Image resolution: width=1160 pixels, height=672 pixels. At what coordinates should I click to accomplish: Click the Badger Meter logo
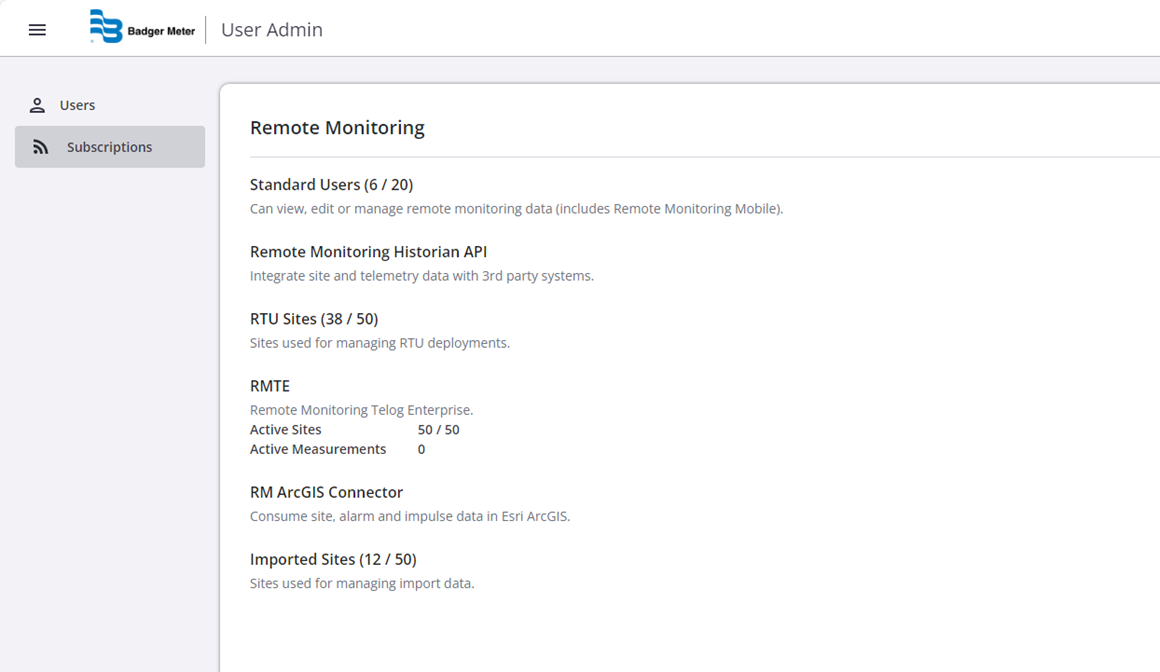click(x=142, y=29)
